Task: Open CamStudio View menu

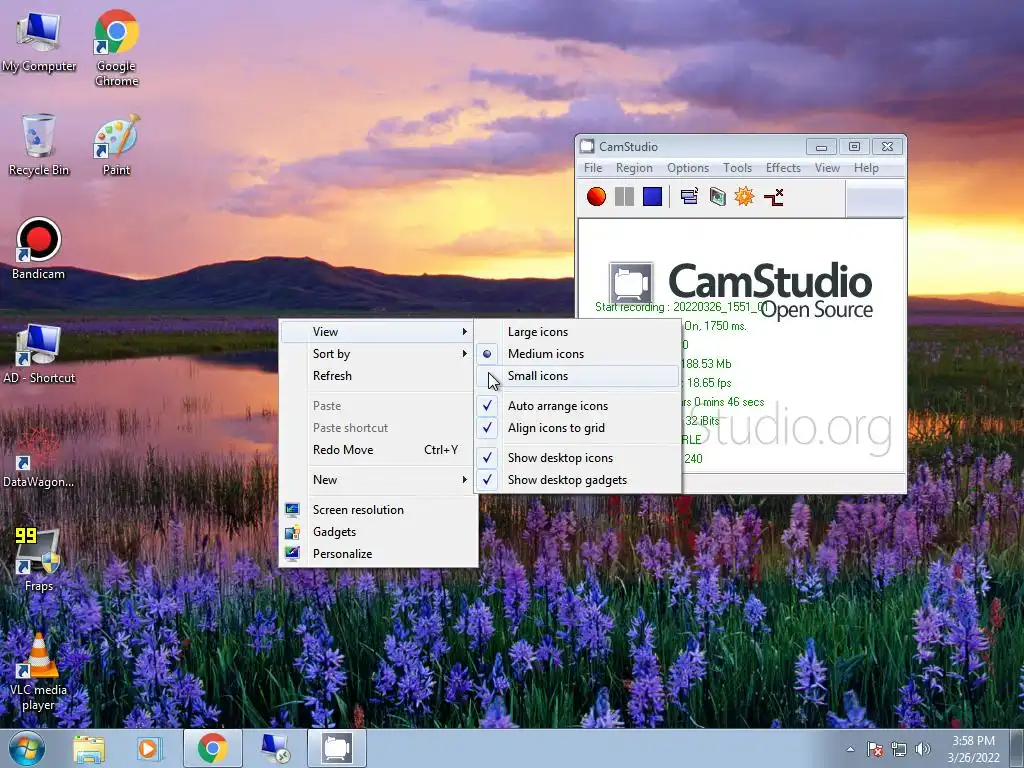Action: click(x=827, y=168)
